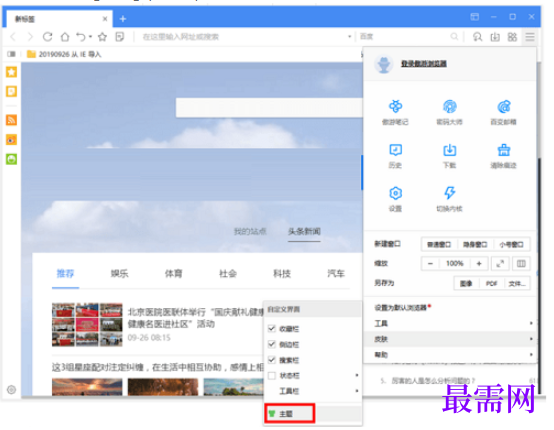This screenshot has width=554, height=430.
Task: Uncheck the 收藏栏 favorites bar checkbox
Action: click(272, 329)
